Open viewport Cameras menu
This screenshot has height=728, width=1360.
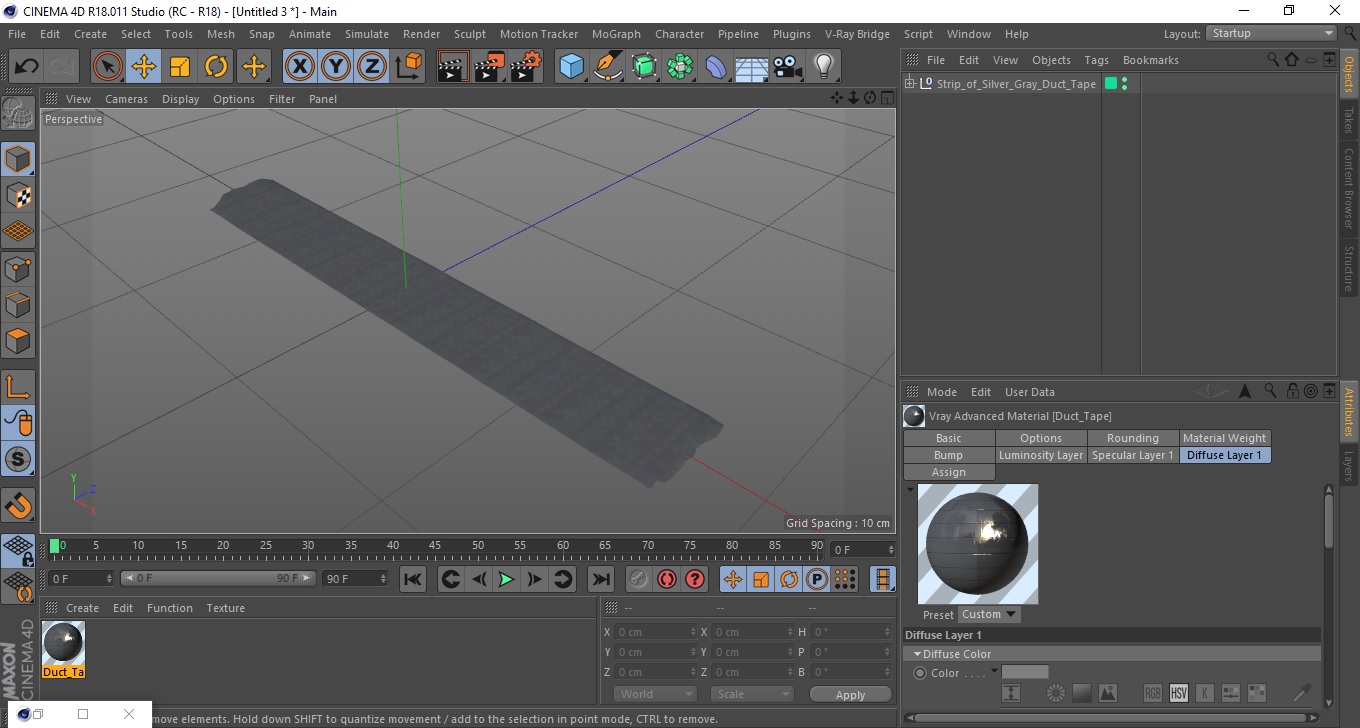coord(126,99)
